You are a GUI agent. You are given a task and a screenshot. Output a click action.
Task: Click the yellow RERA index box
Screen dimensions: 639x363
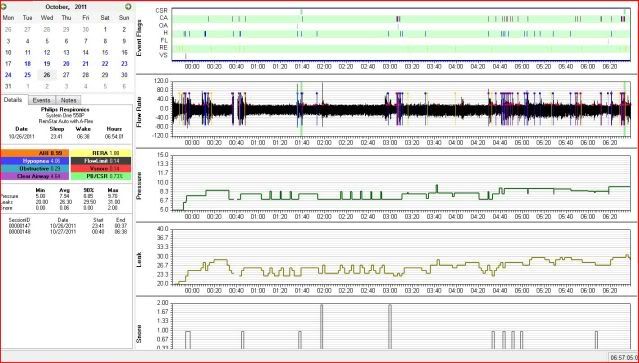pos(101,153)
